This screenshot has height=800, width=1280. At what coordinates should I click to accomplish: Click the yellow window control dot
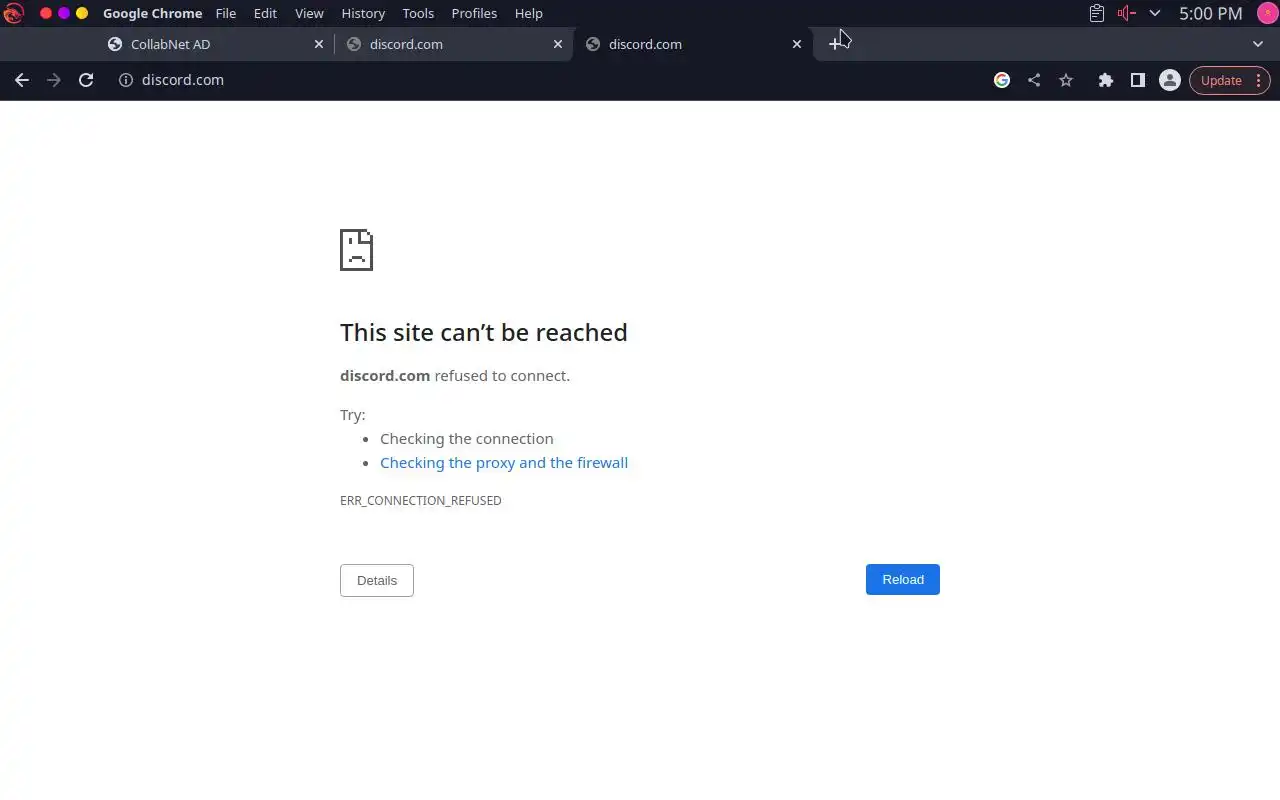(82, 13)
